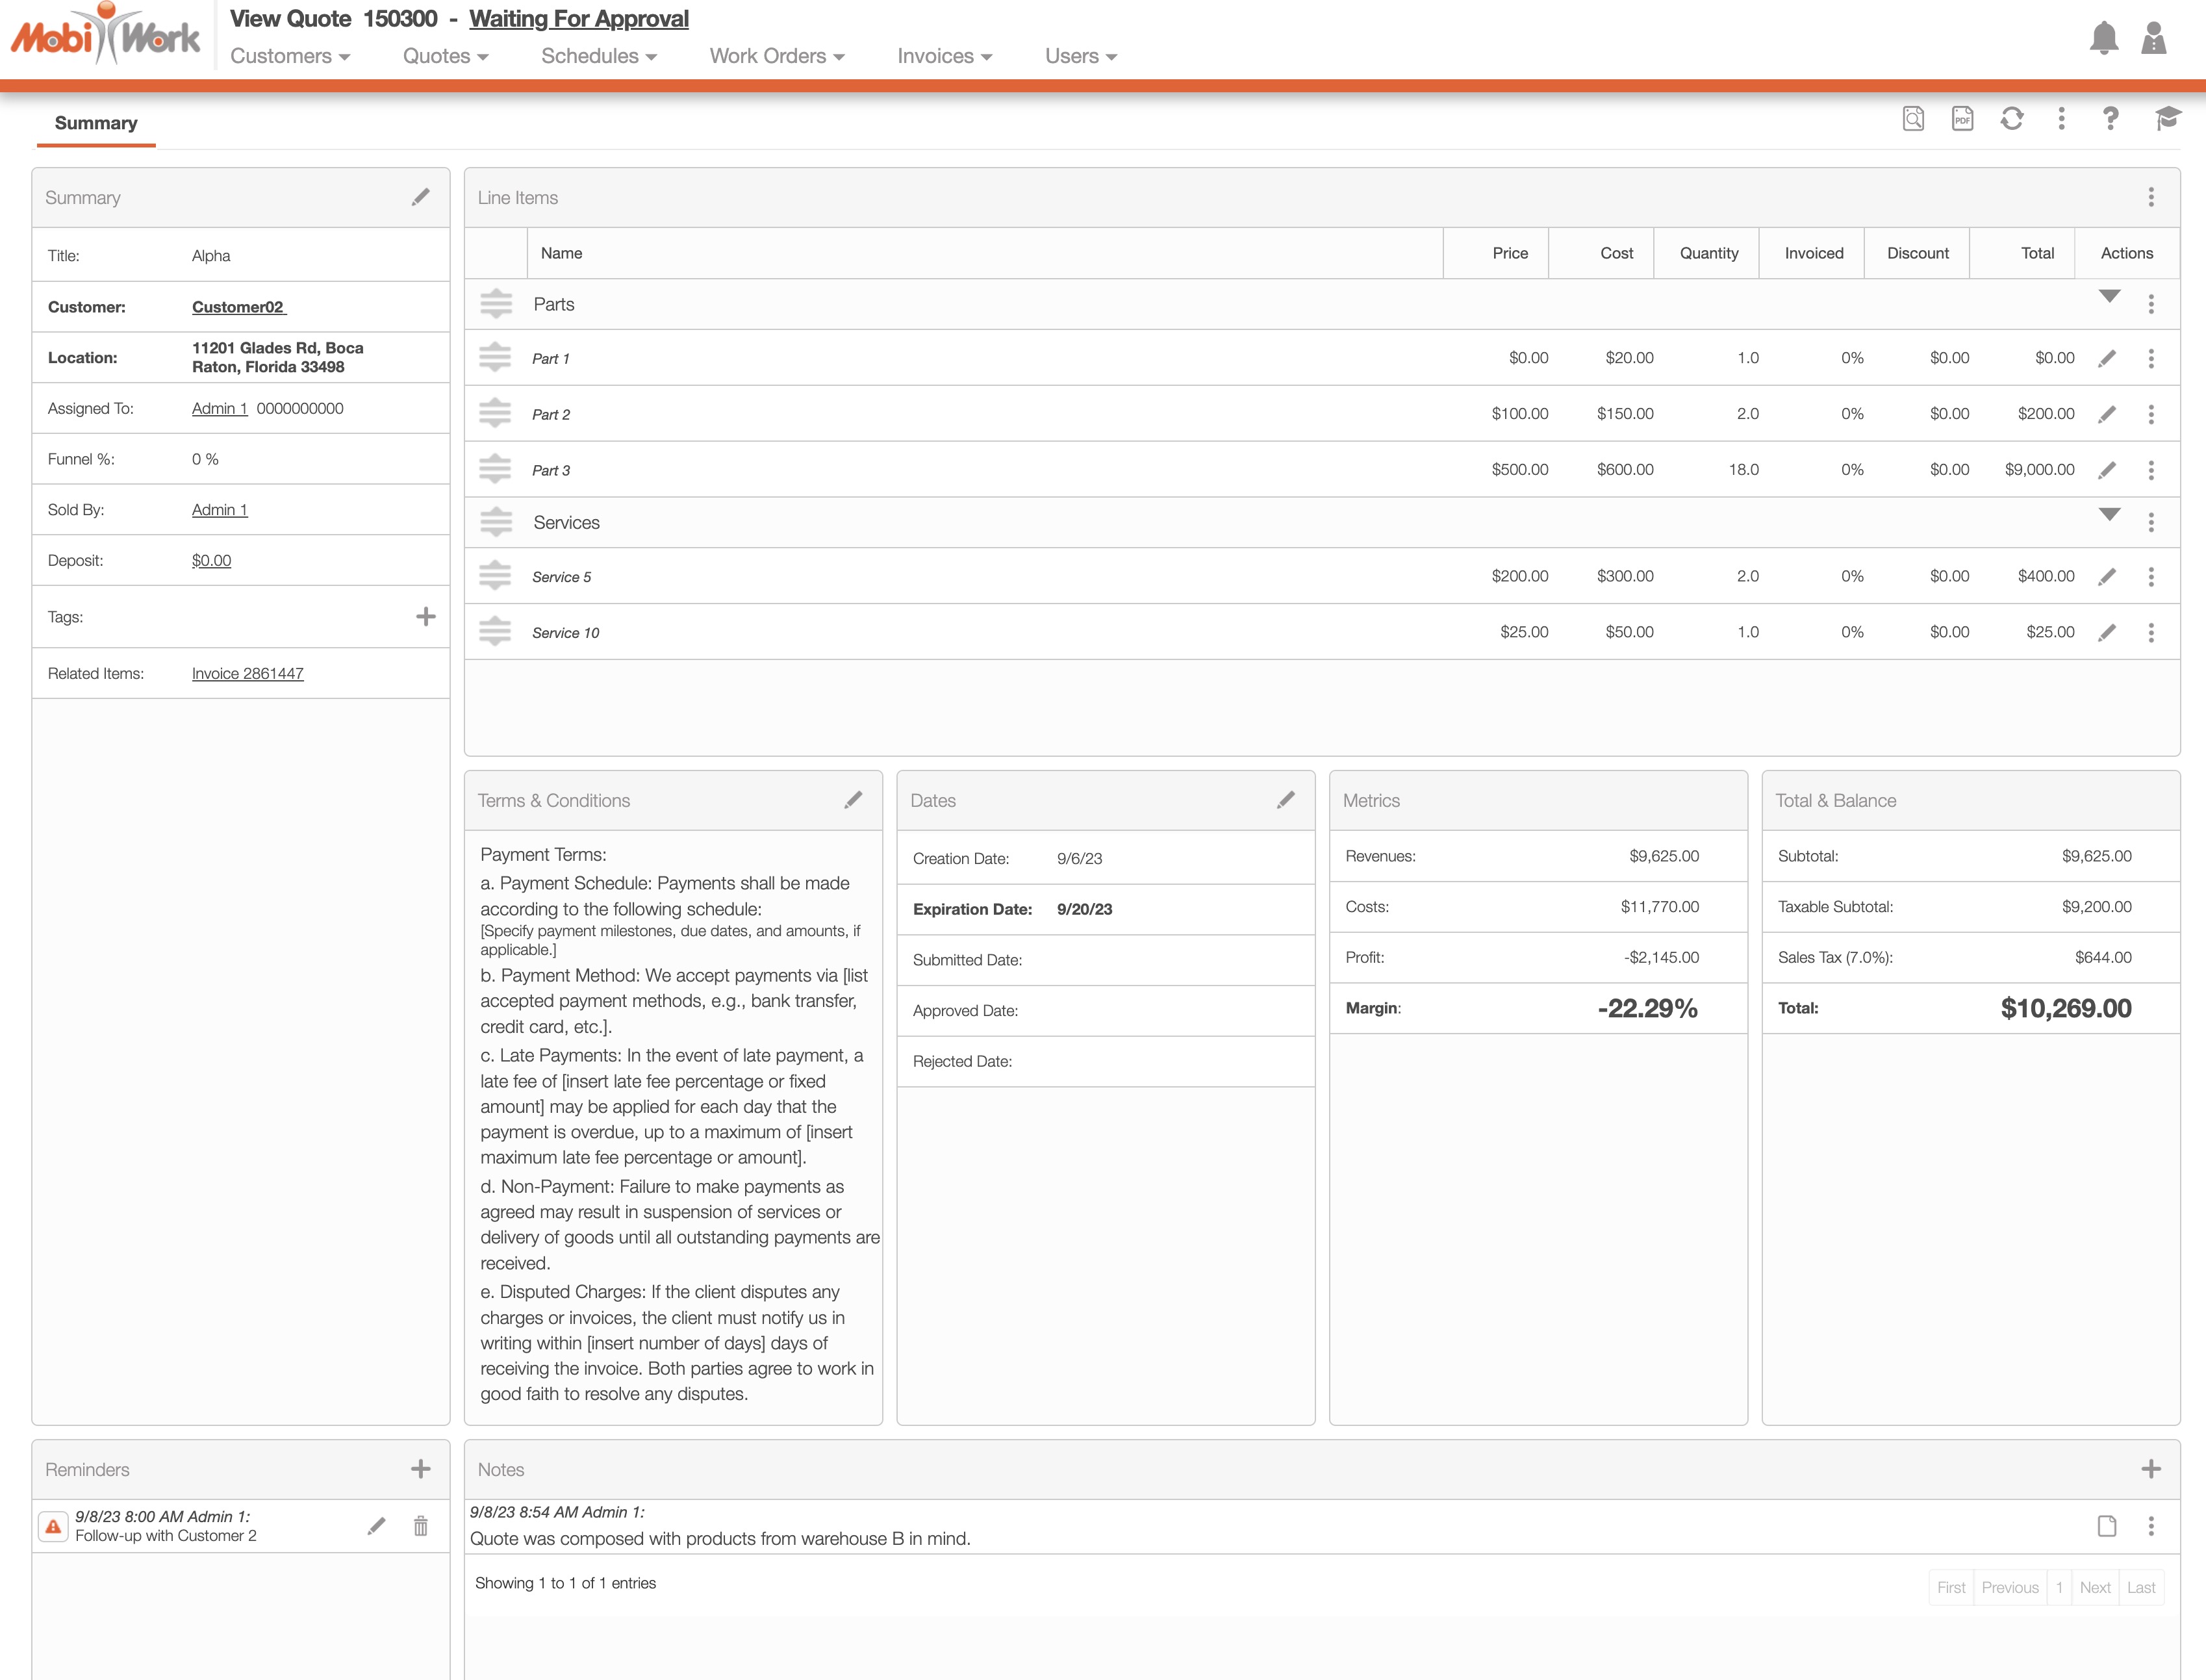Click the PDF export icon
Screen dimensions: 2206x1680
click(x=1962, y=119)
